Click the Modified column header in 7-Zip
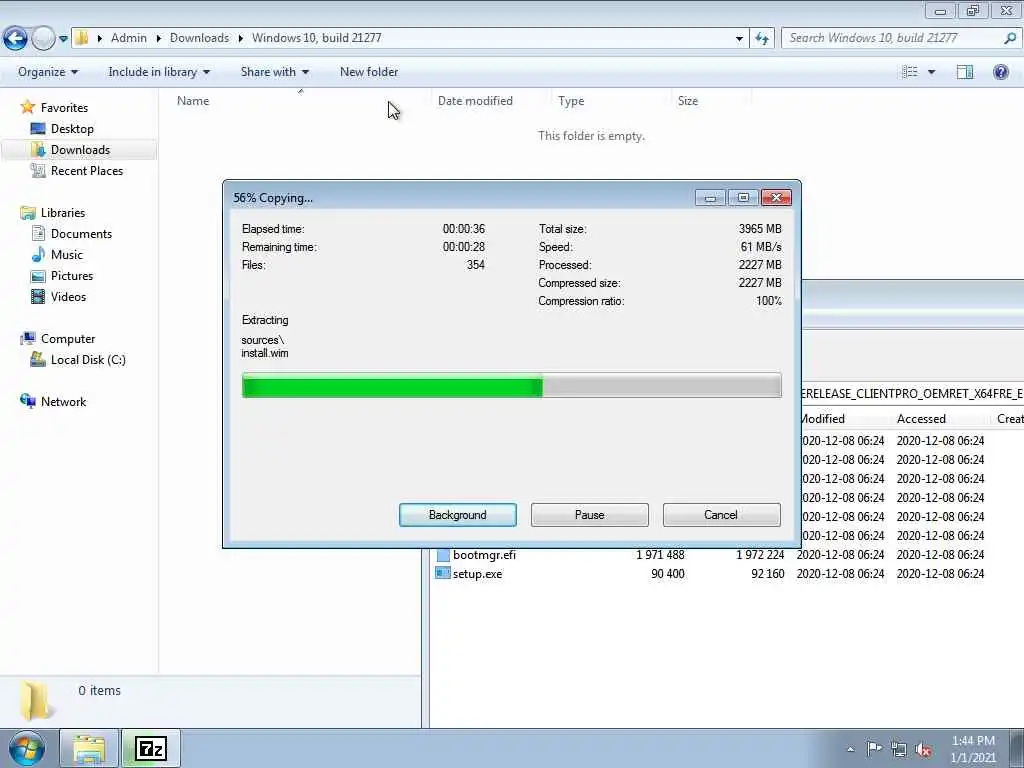 [822, 419]
